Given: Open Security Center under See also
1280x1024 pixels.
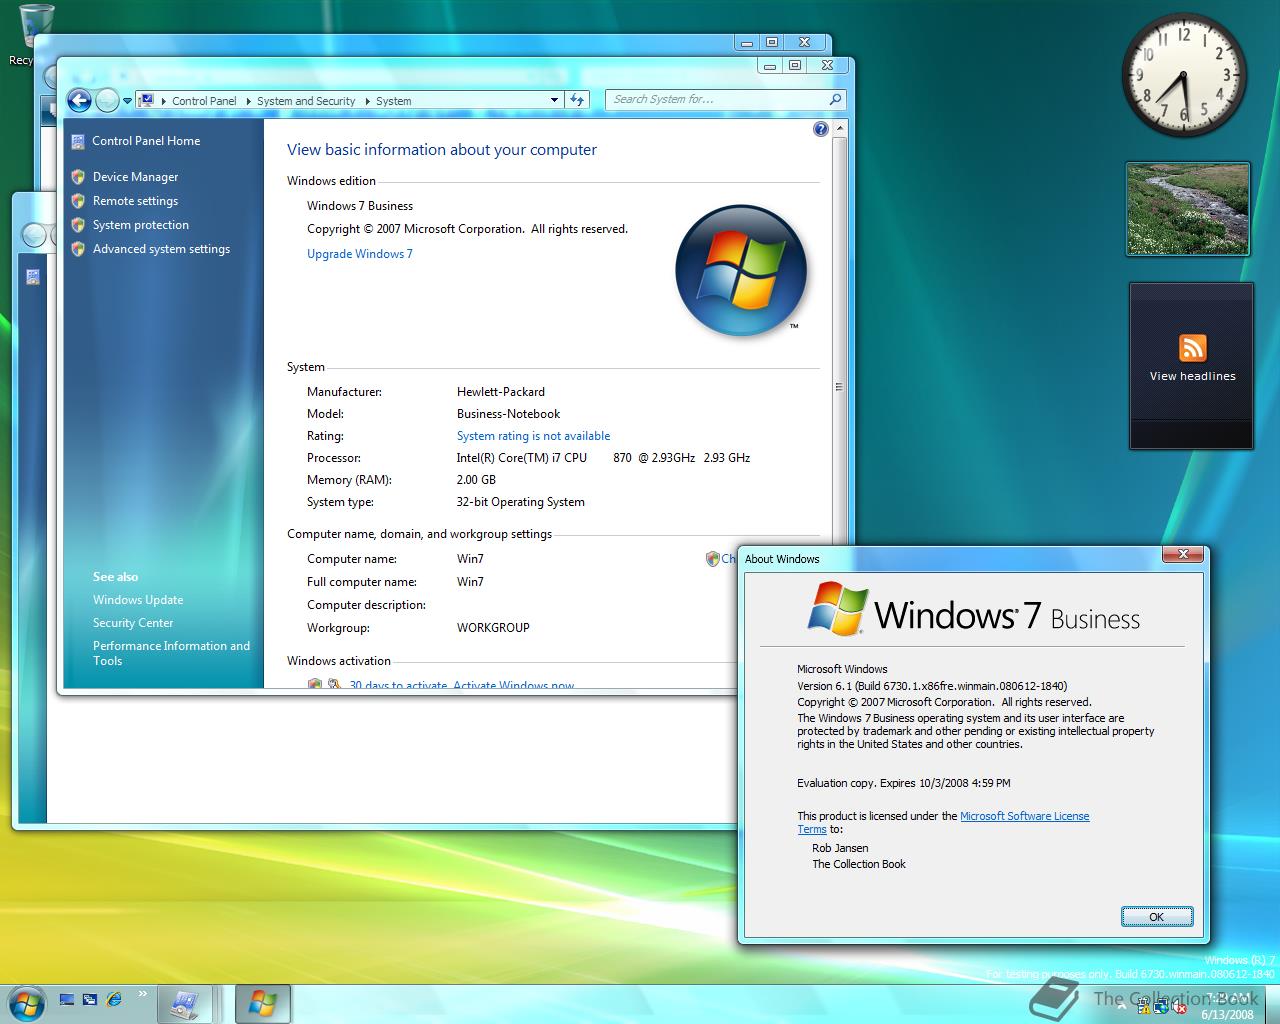Looking at the screenshot, I should point(133,623).
